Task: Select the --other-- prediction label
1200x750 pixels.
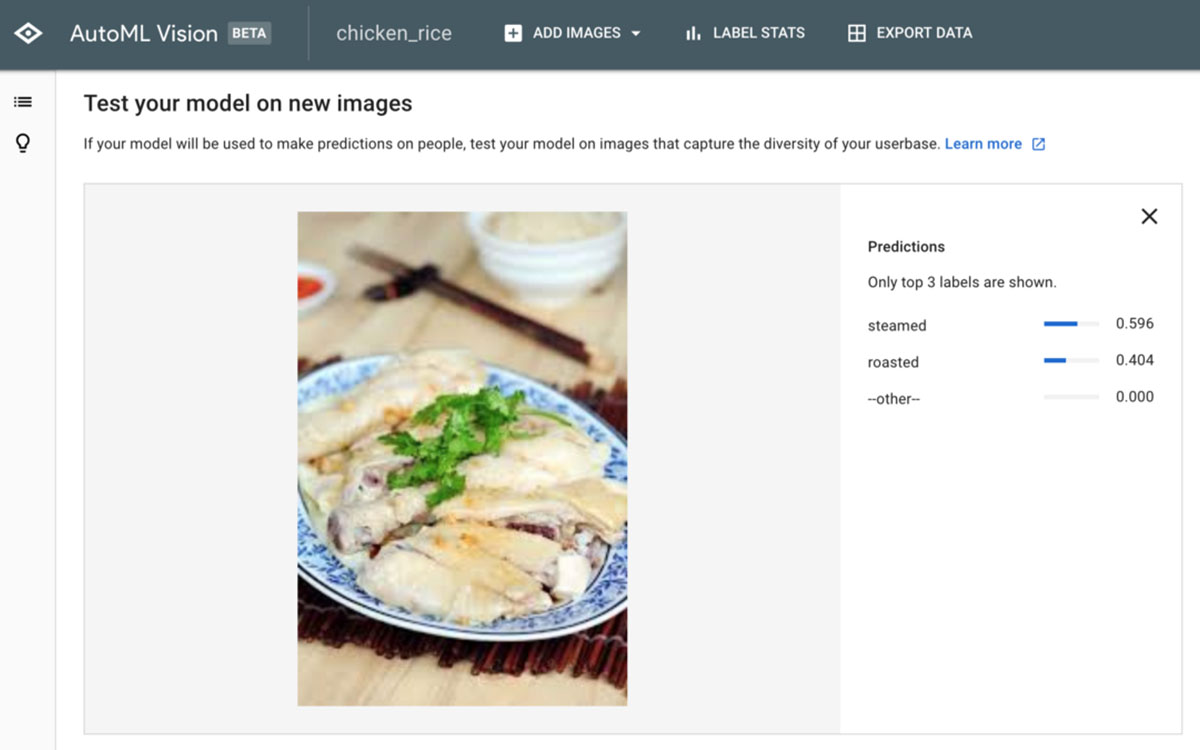Action: pos(893,399)
